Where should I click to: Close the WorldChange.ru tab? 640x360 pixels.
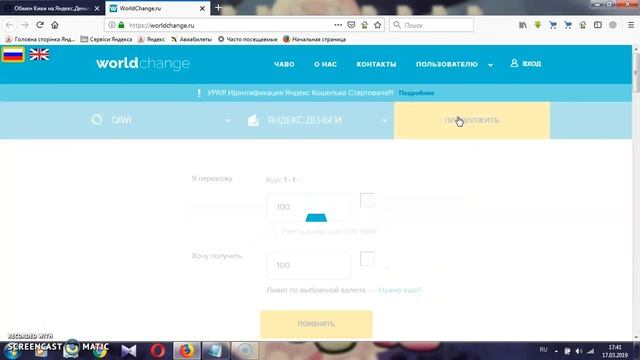click(x=202, y=8)
